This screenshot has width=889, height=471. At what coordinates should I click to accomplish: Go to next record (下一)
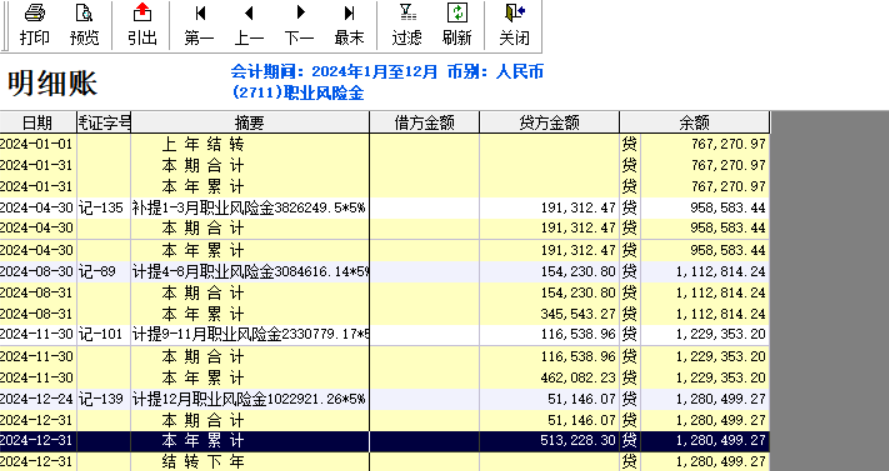point(299,25)
